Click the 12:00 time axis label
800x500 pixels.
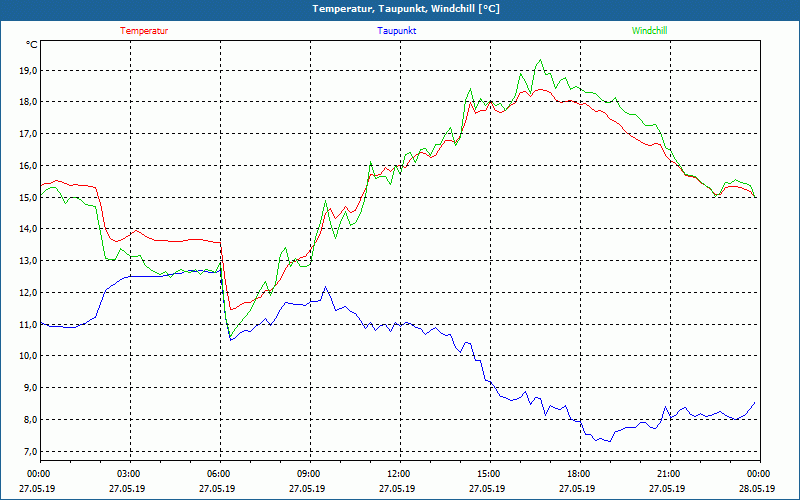point(398,474)
